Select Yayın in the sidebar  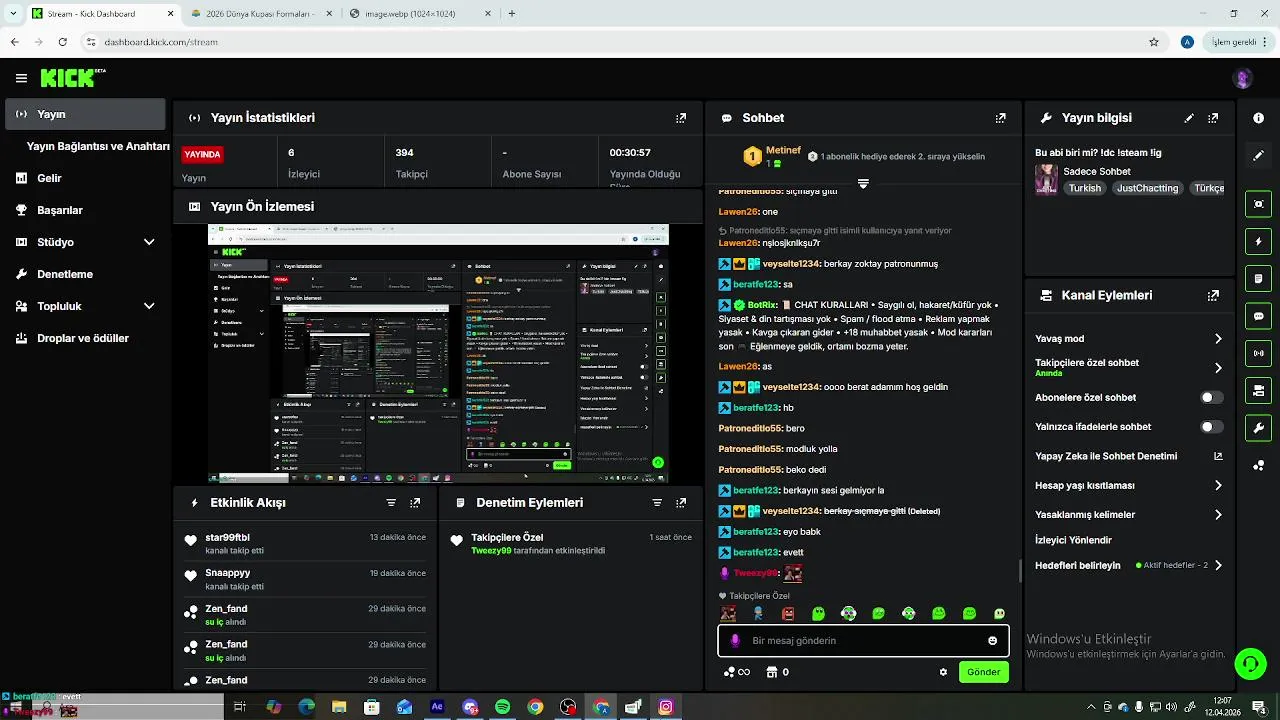pyautogui.click(x=85, y=114)
